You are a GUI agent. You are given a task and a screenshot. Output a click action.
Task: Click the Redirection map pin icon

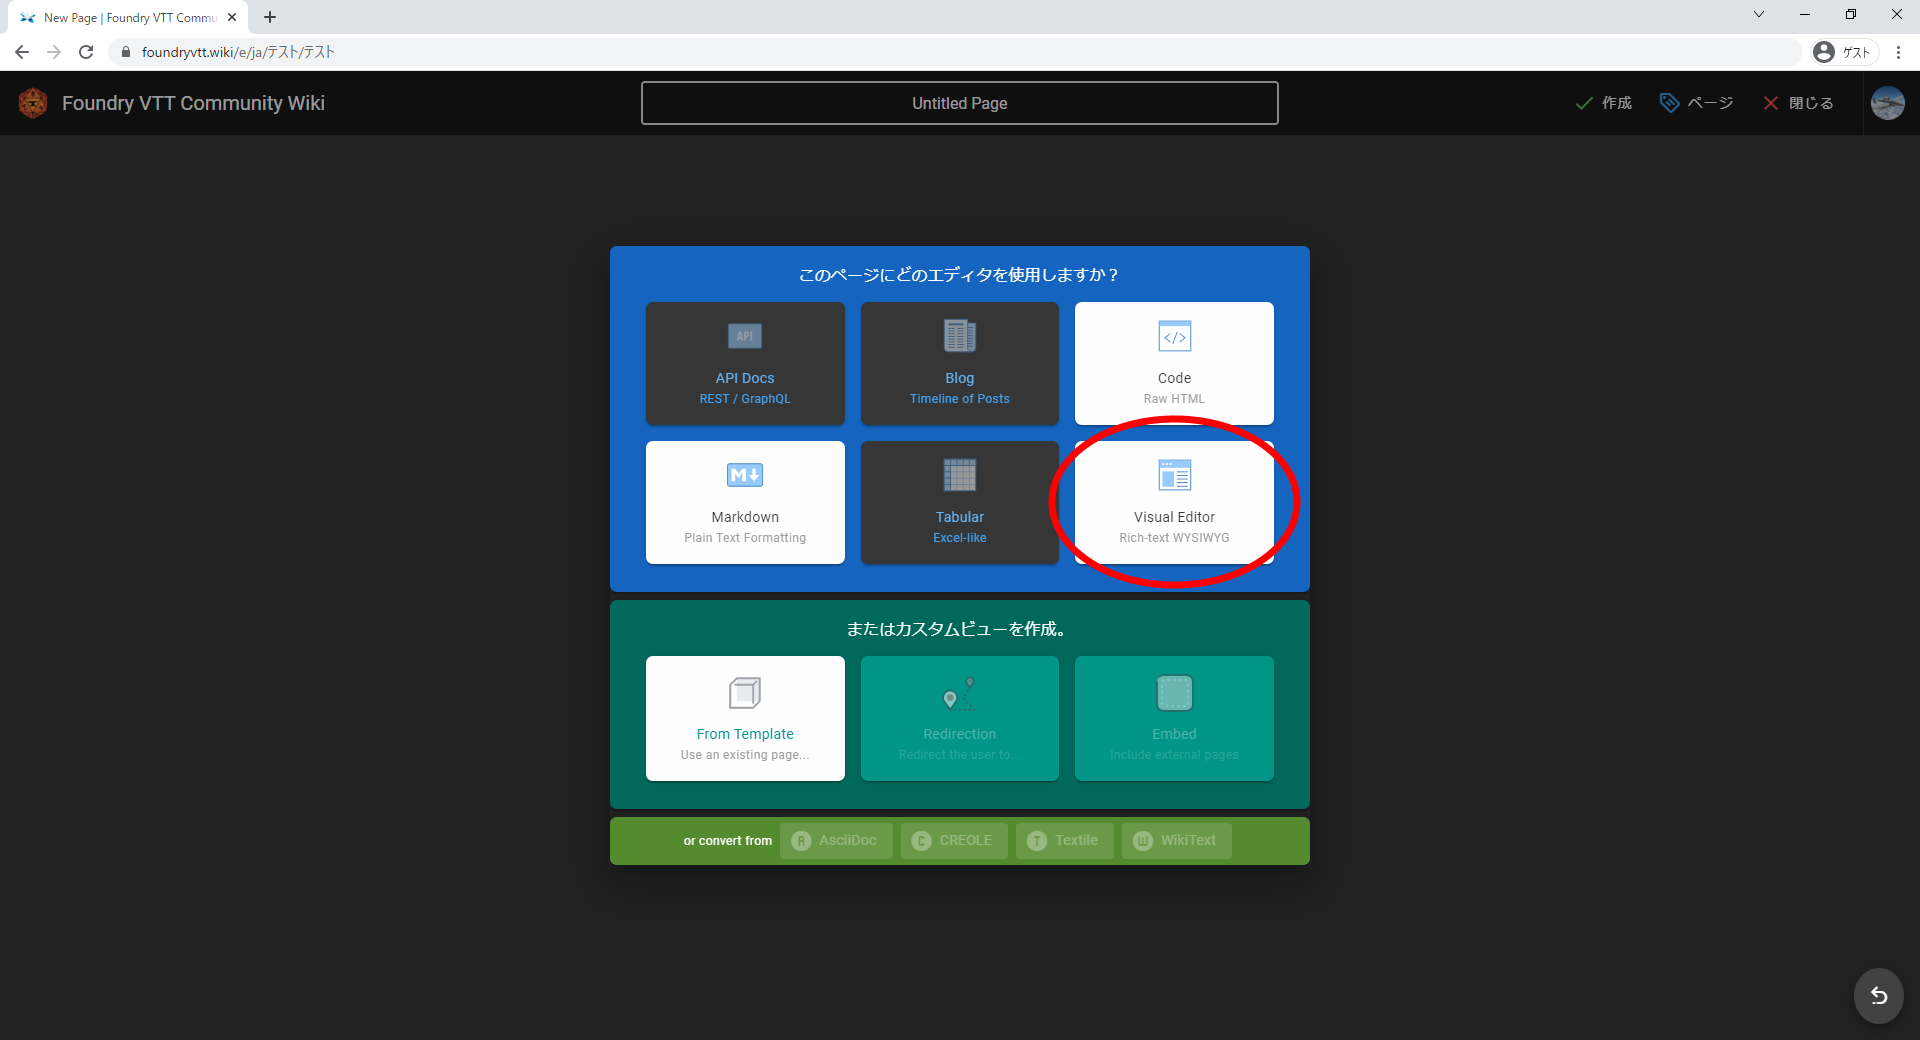pos(959,693)
